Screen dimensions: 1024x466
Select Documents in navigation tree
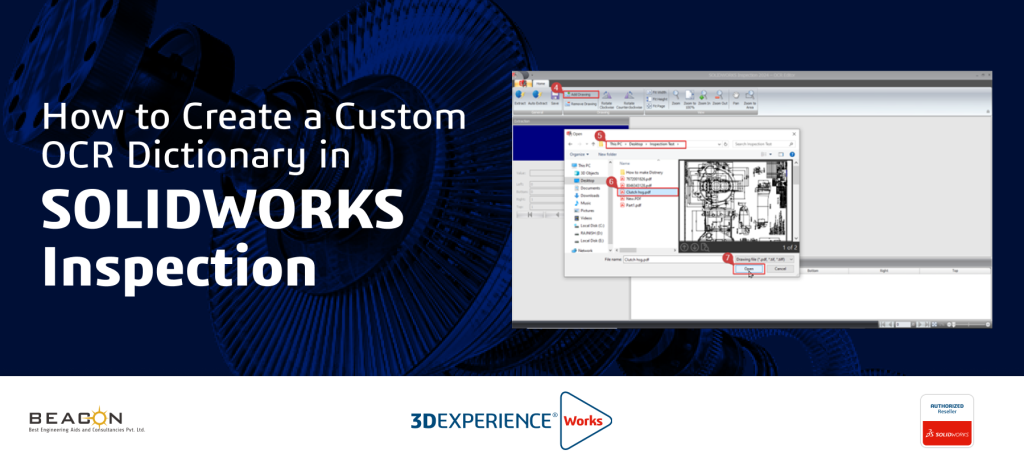coord(587,188)
